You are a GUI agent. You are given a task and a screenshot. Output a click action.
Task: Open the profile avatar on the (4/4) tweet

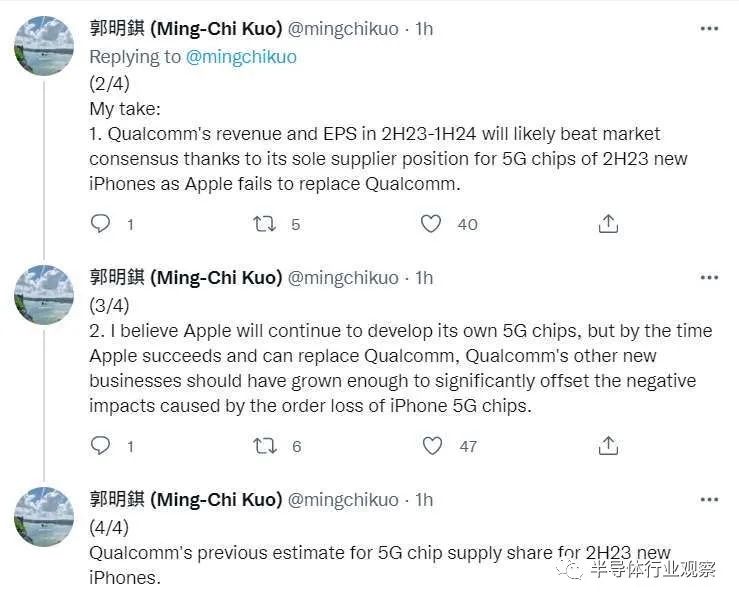click(x=44, y=517)
